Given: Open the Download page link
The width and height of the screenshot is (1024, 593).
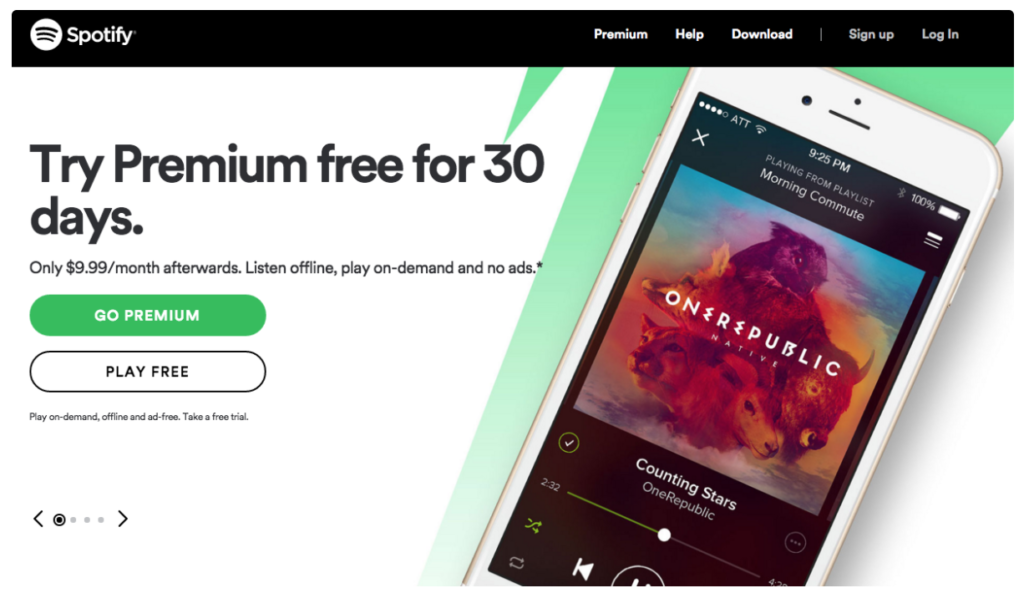Looking at the screenshot, I should (x=761, y=34).
